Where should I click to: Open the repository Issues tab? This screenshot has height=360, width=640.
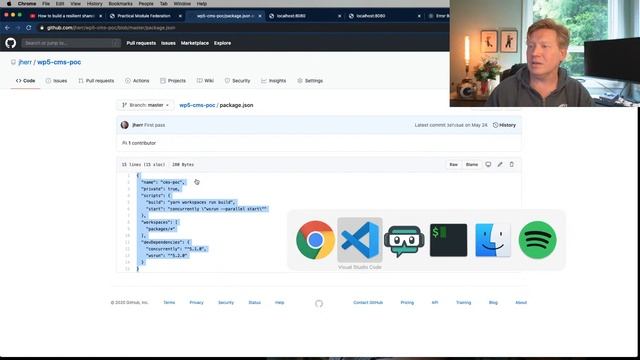[x=56, y=81]
